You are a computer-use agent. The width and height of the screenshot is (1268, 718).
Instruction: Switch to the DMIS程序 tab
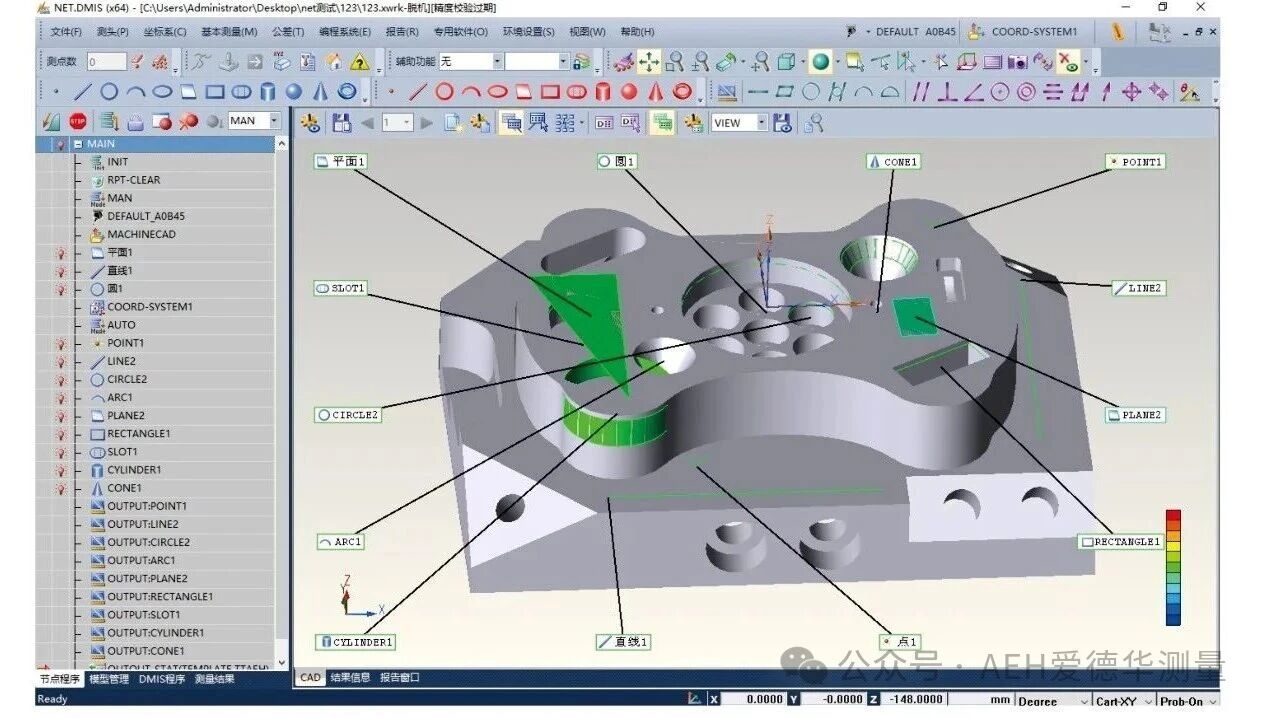[161, 679]
